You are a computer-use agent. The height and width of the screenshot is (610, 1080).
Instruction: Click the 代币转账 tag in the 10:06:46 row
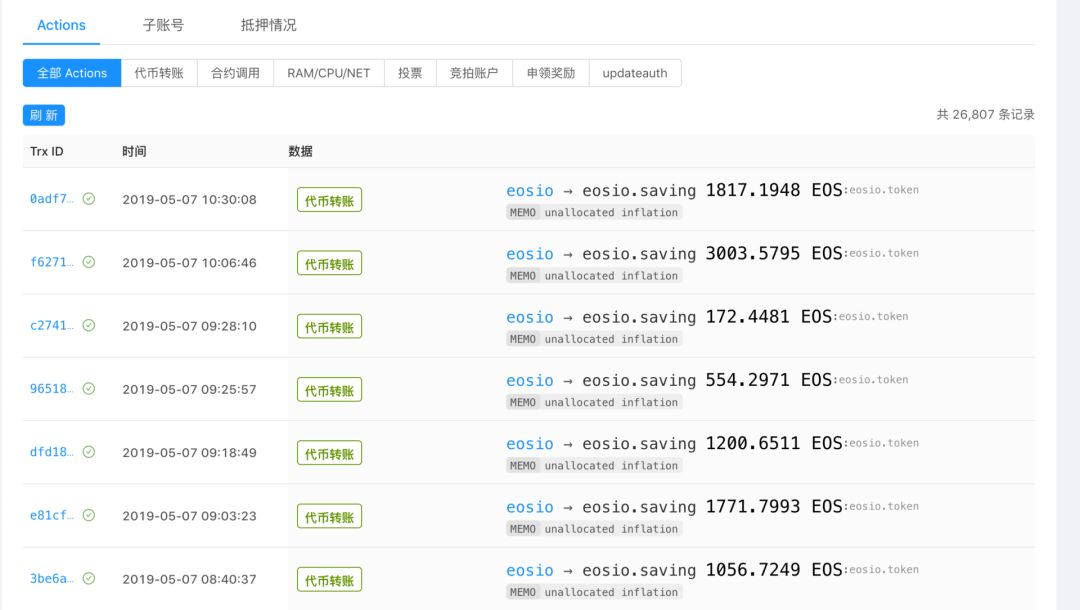[x=329, y=264]
